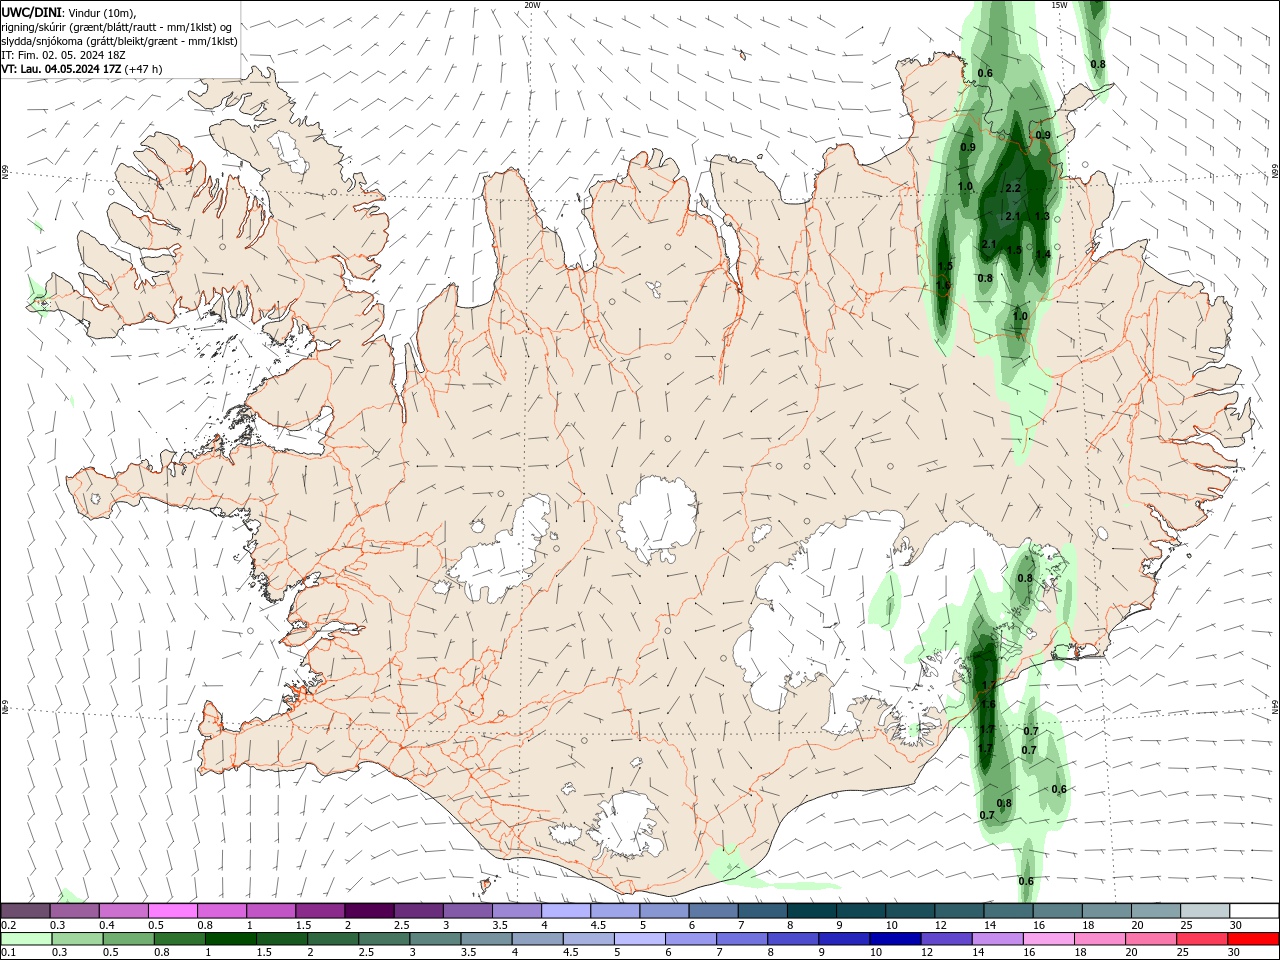Click the '3.5' label under lower legend row
This screenshot has height=960, width=1280.
coord(469,952)
